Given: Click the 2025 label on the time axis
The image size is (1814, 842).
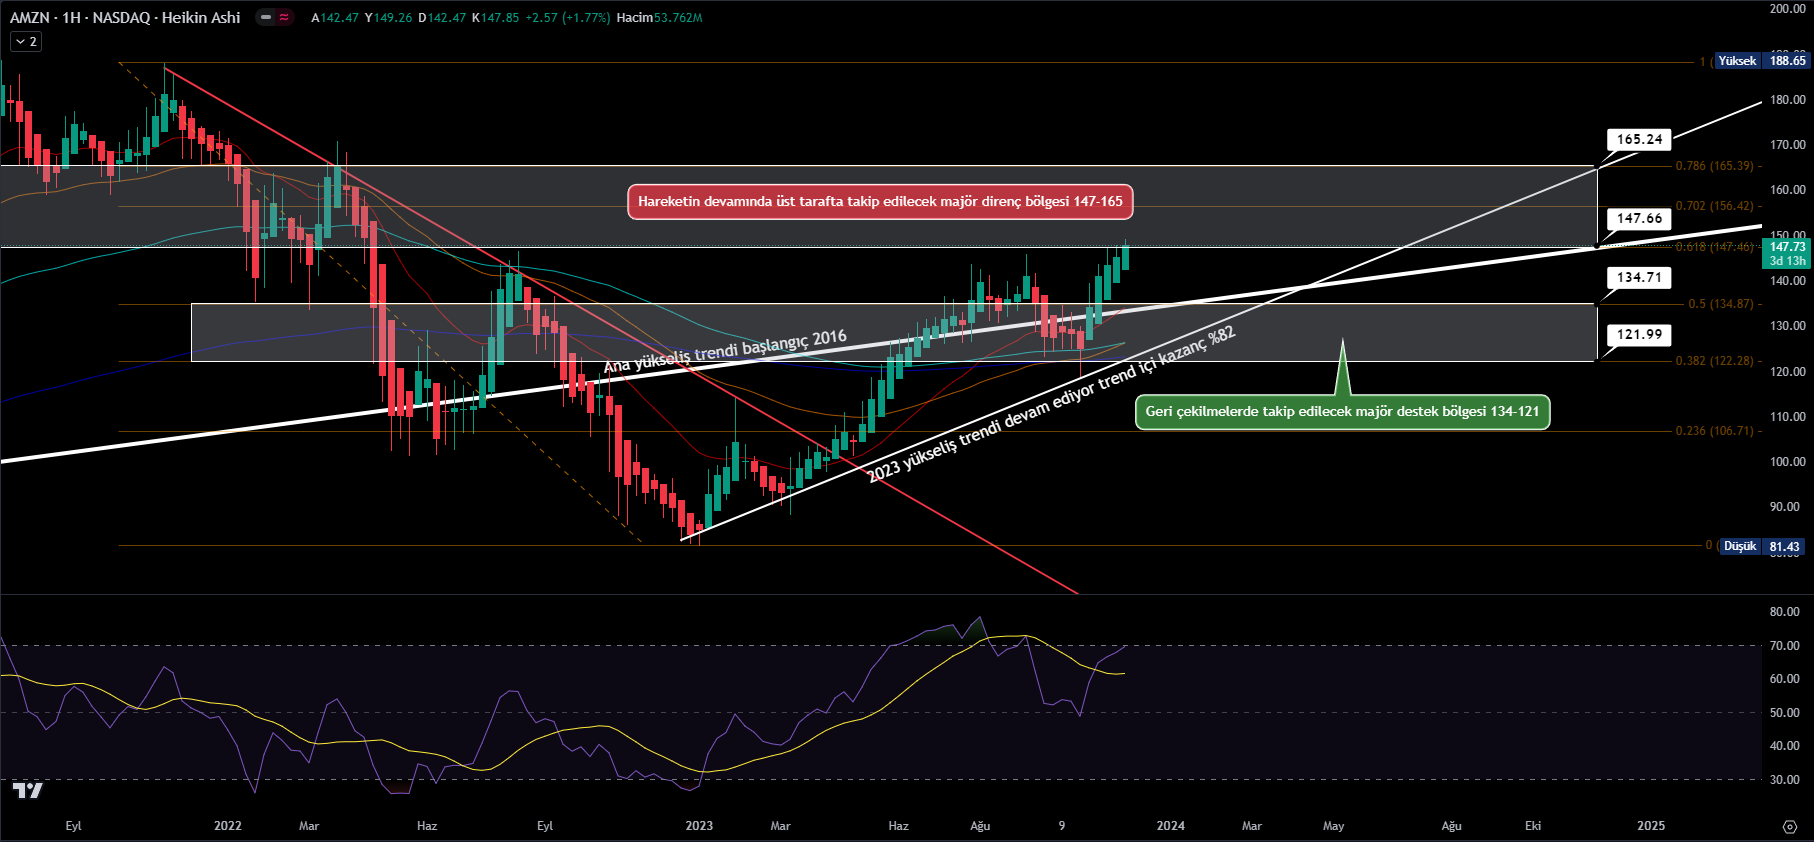Looking at the screenshot, I should click(1651, 826).
